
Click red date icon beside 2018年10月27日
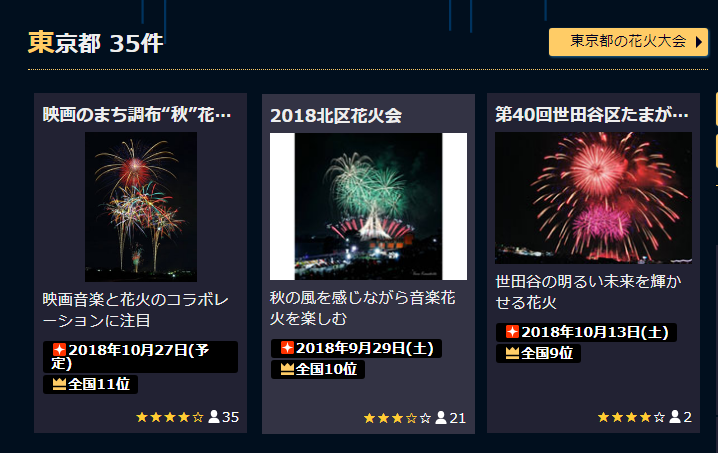click(x=59, y=350)
